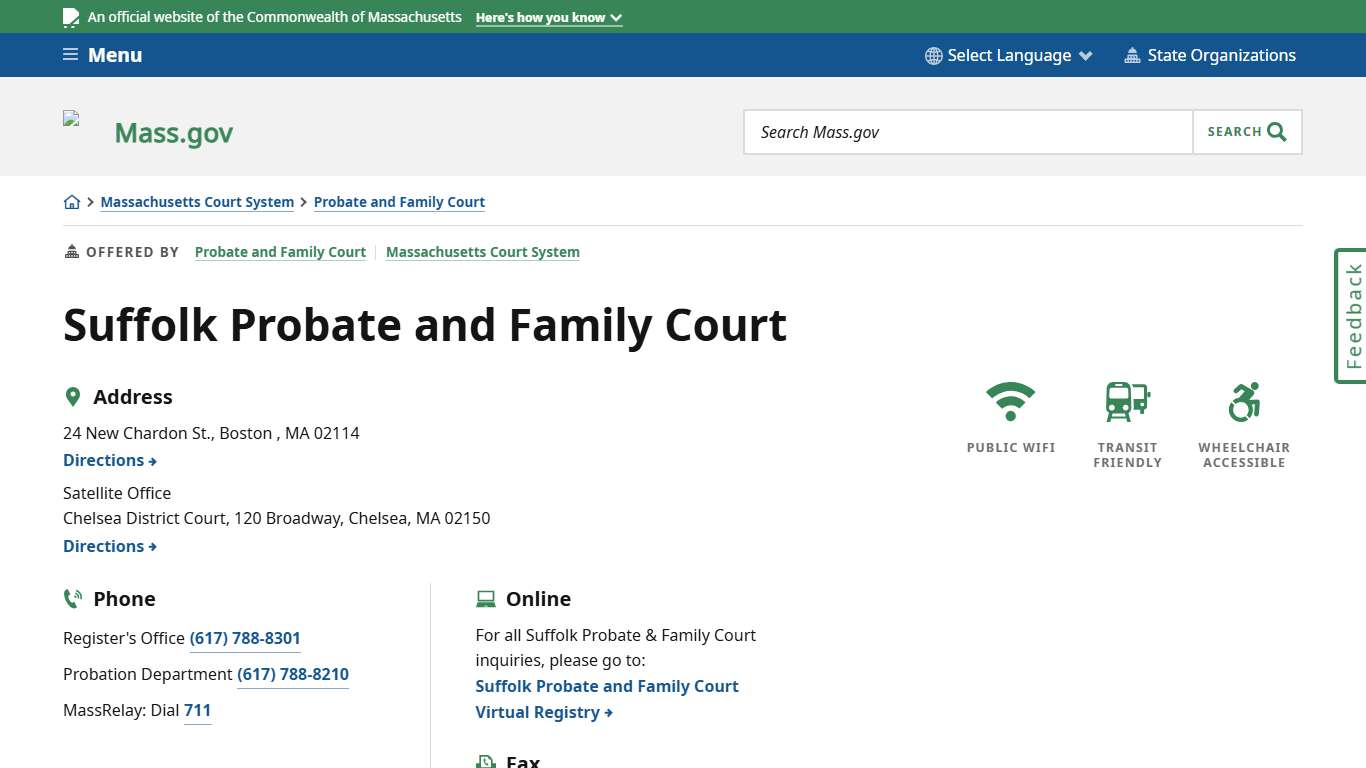Open the Feedback tab on the right edge

(1351, 315)
